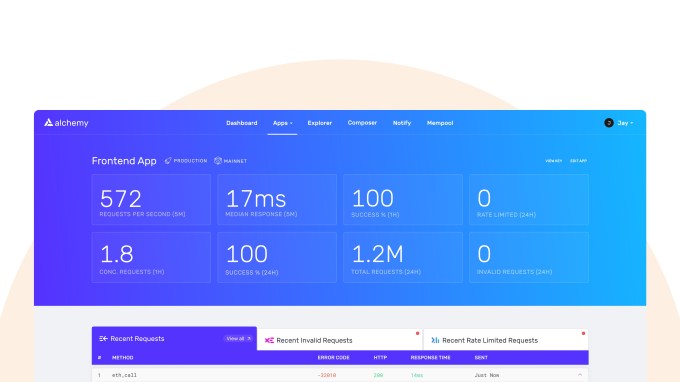Select the 572 requests per second card

click(x=151, y=199)
